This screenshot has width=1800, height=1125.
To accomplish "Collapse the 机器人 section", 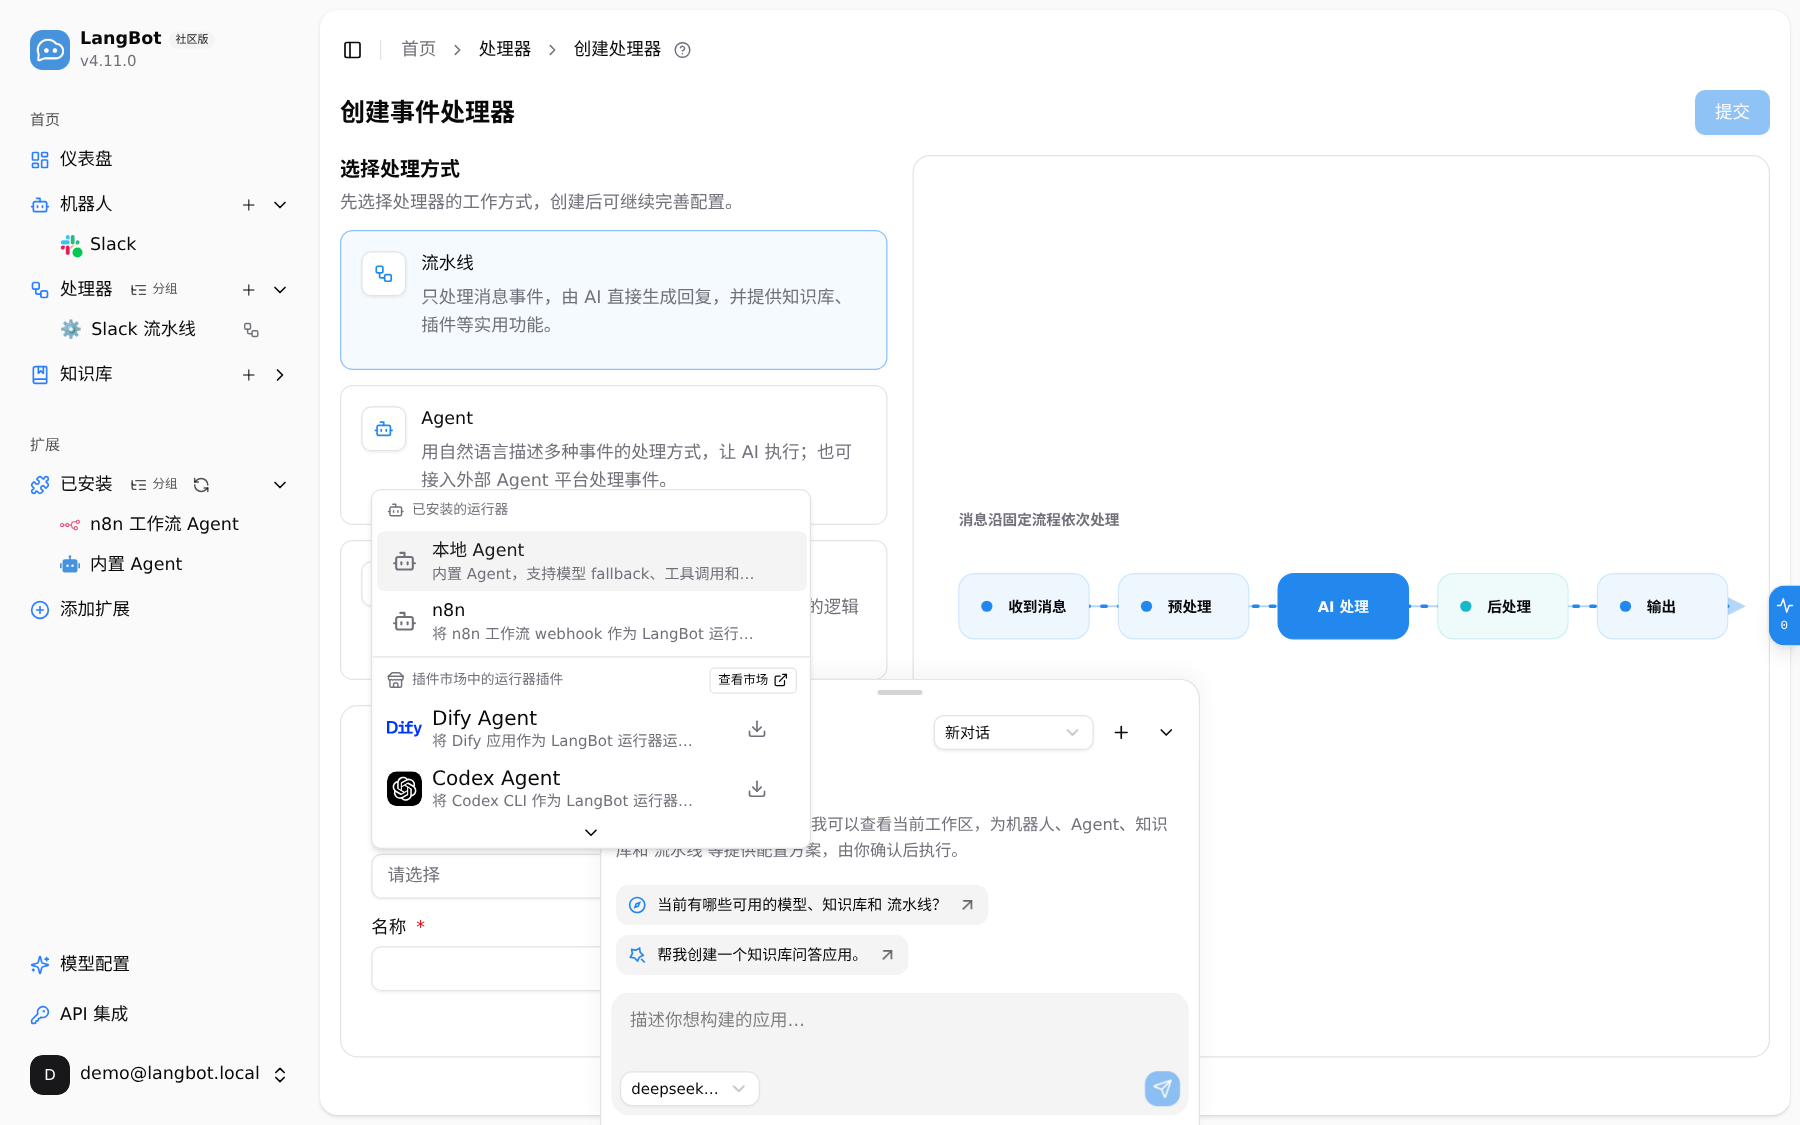I will click(x=280, y=205).
